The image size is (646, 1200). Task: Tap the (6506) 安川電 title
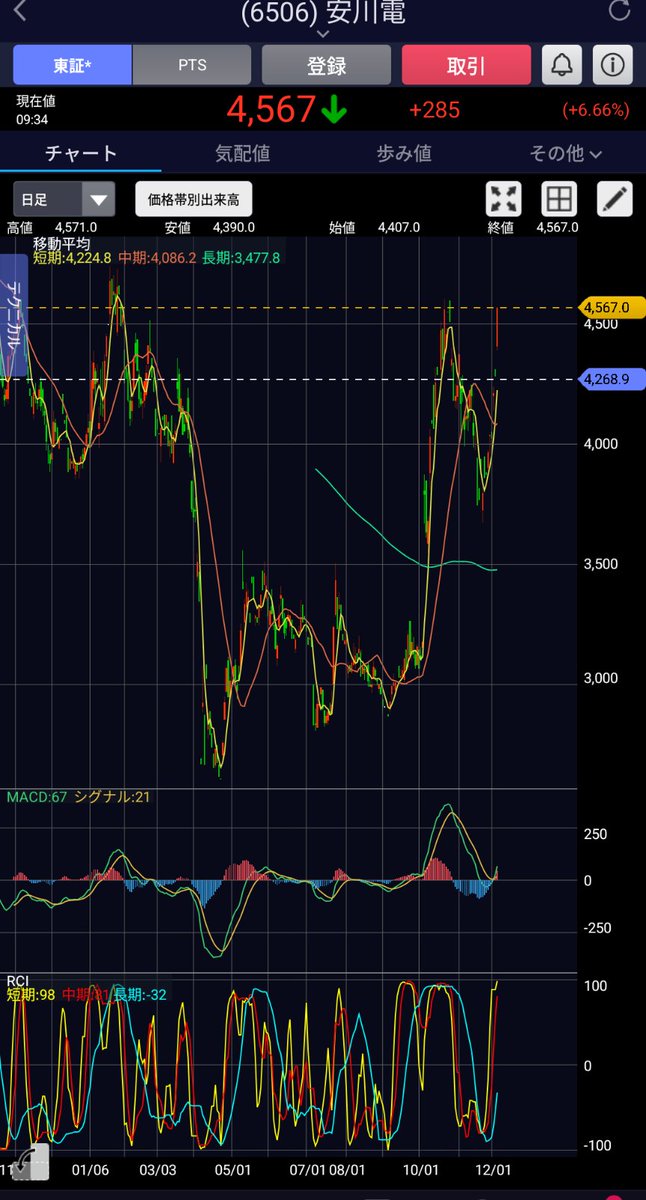[x=323, y=12]
